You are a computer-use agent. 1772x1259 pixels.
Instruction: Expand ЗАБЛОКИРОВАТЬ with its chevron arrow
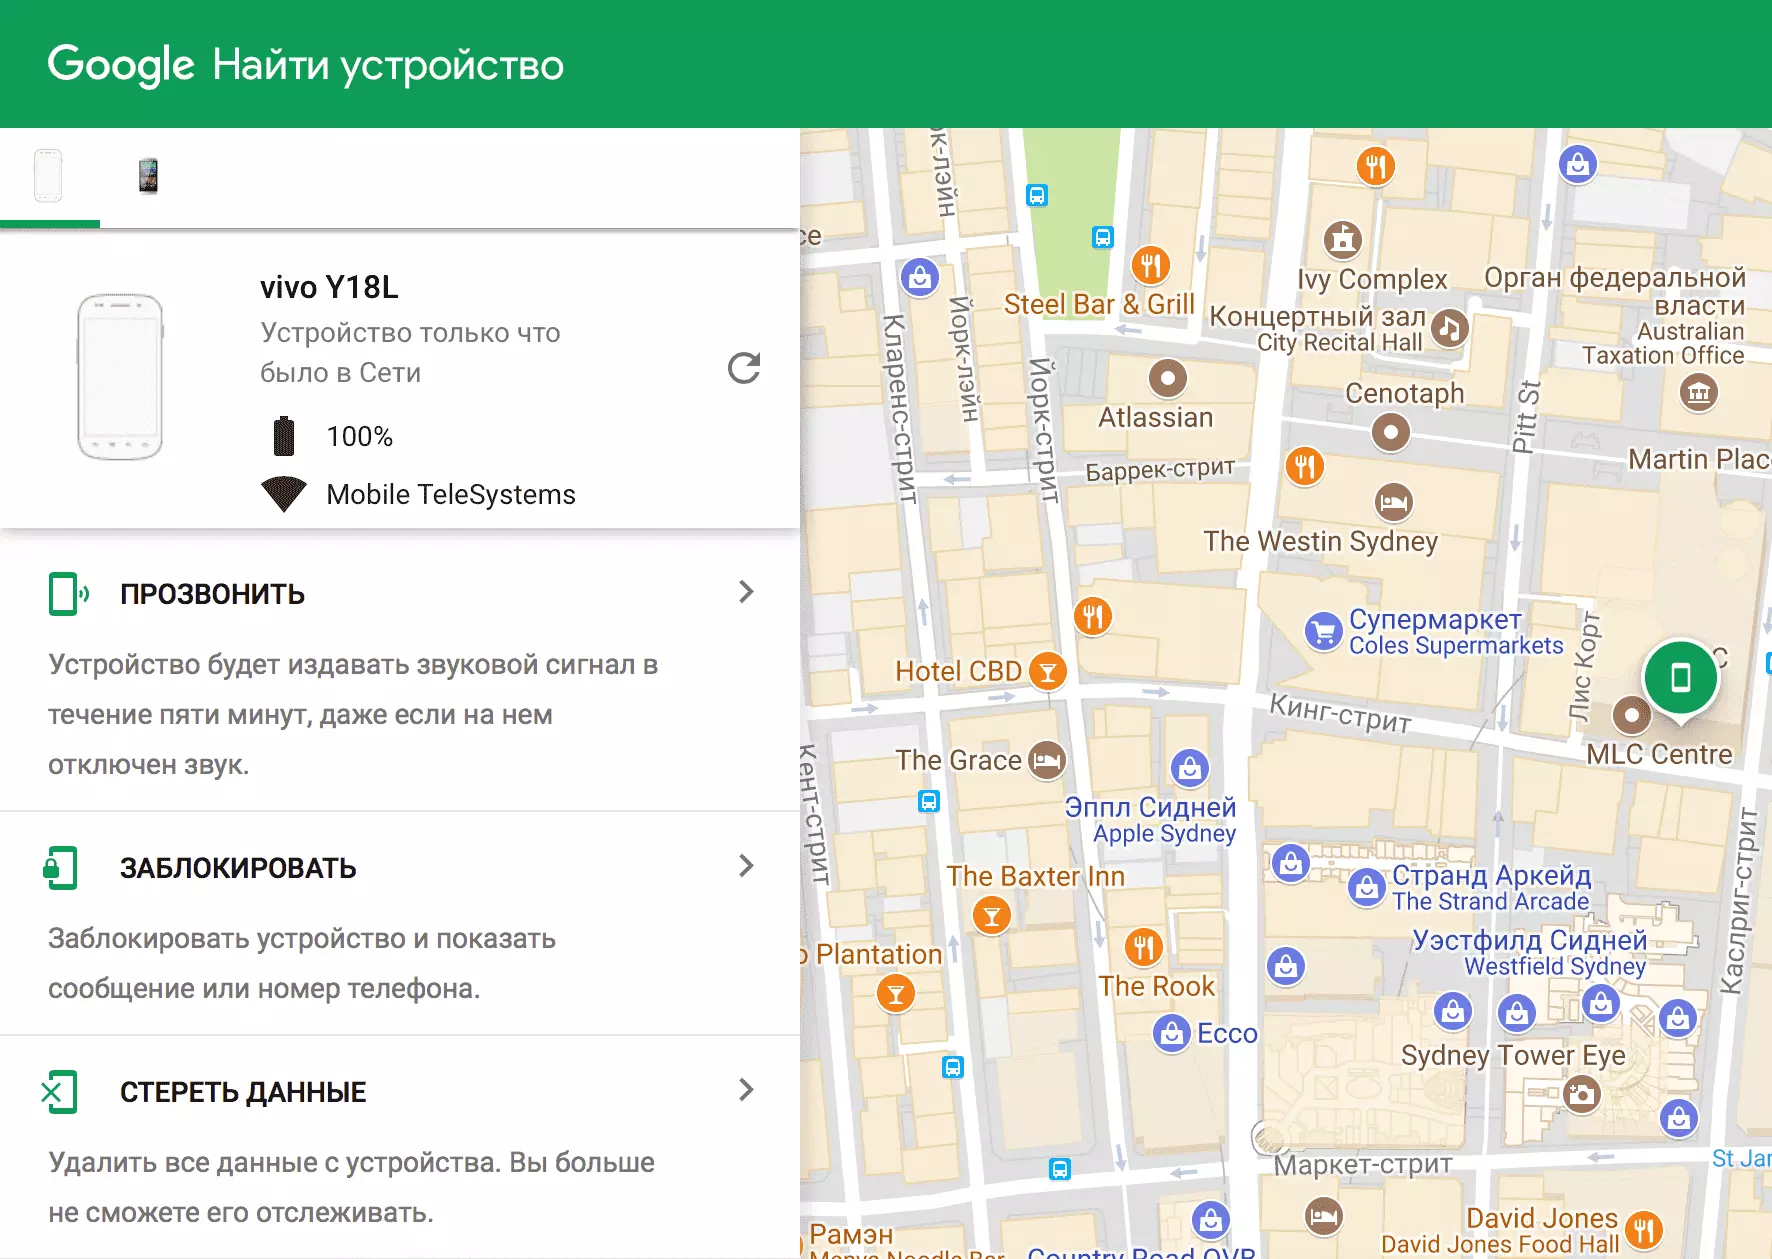pos(746,866)
